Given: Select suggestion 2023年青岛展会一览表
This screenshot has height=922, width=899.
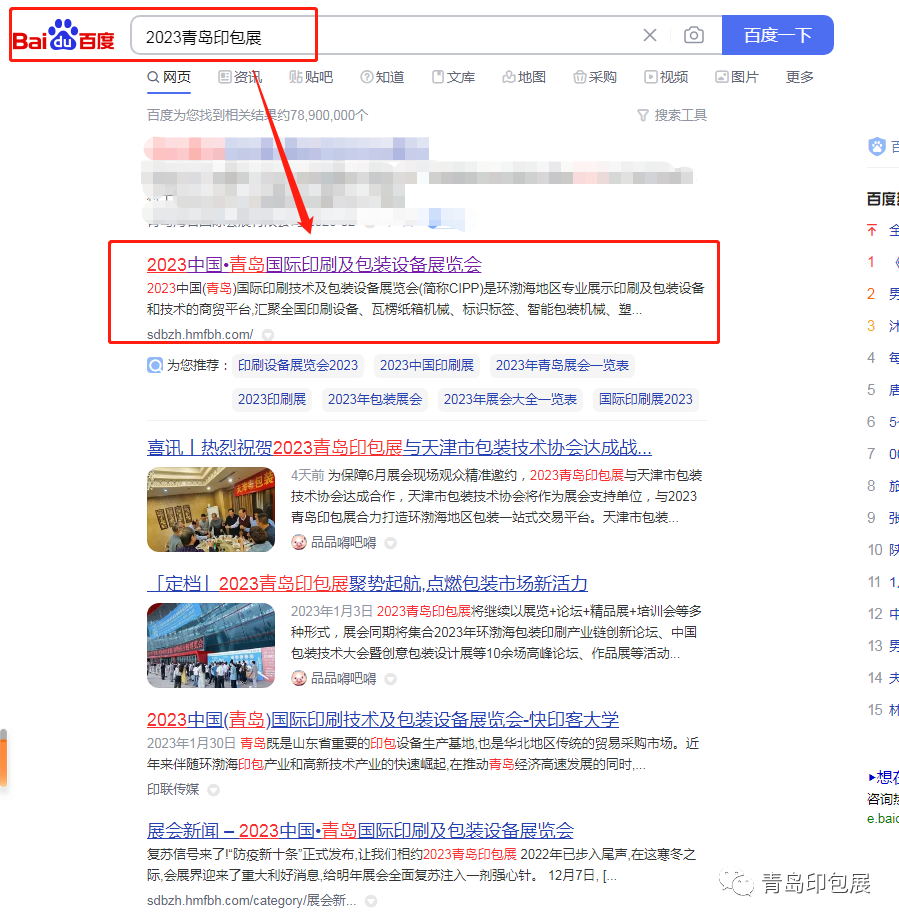Looking at the screenshot, I should coord(562,365).
